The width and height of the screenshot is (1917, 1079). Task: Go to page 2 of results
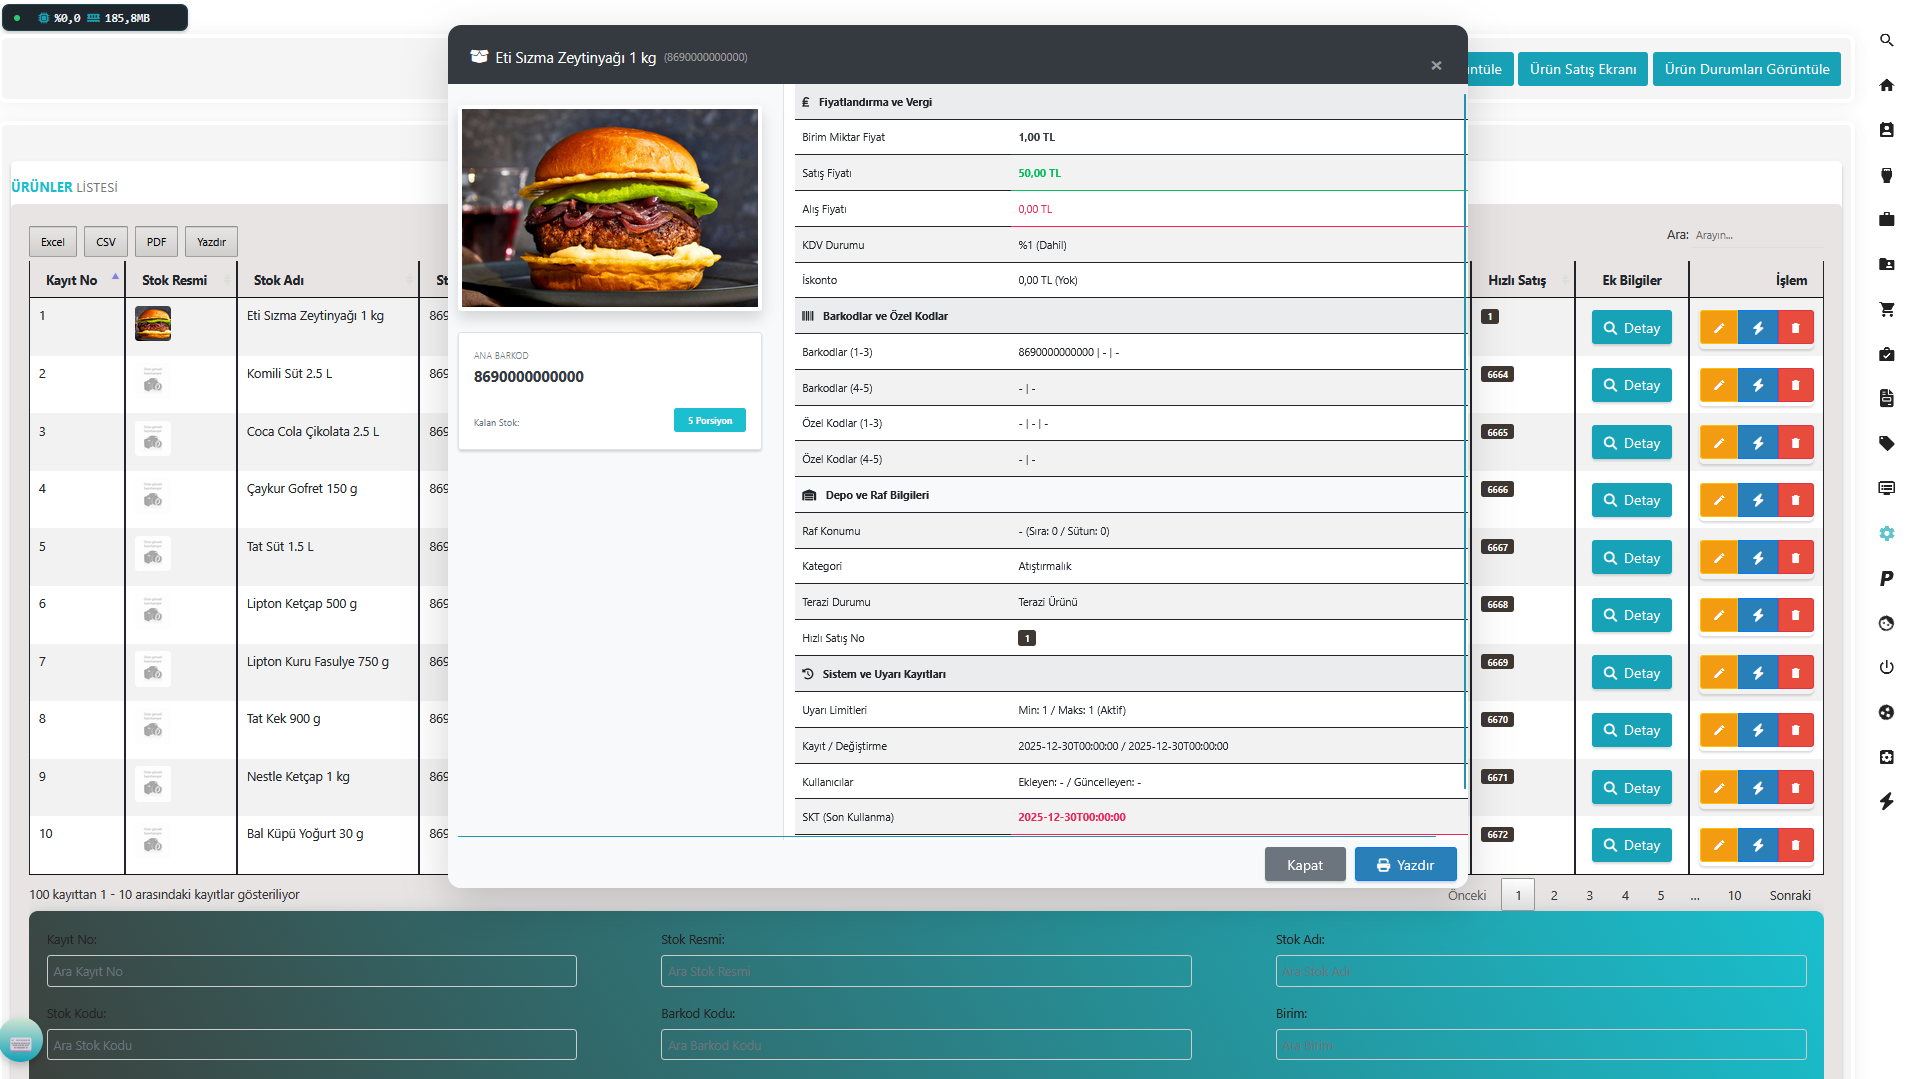(x=1553, y=895)
